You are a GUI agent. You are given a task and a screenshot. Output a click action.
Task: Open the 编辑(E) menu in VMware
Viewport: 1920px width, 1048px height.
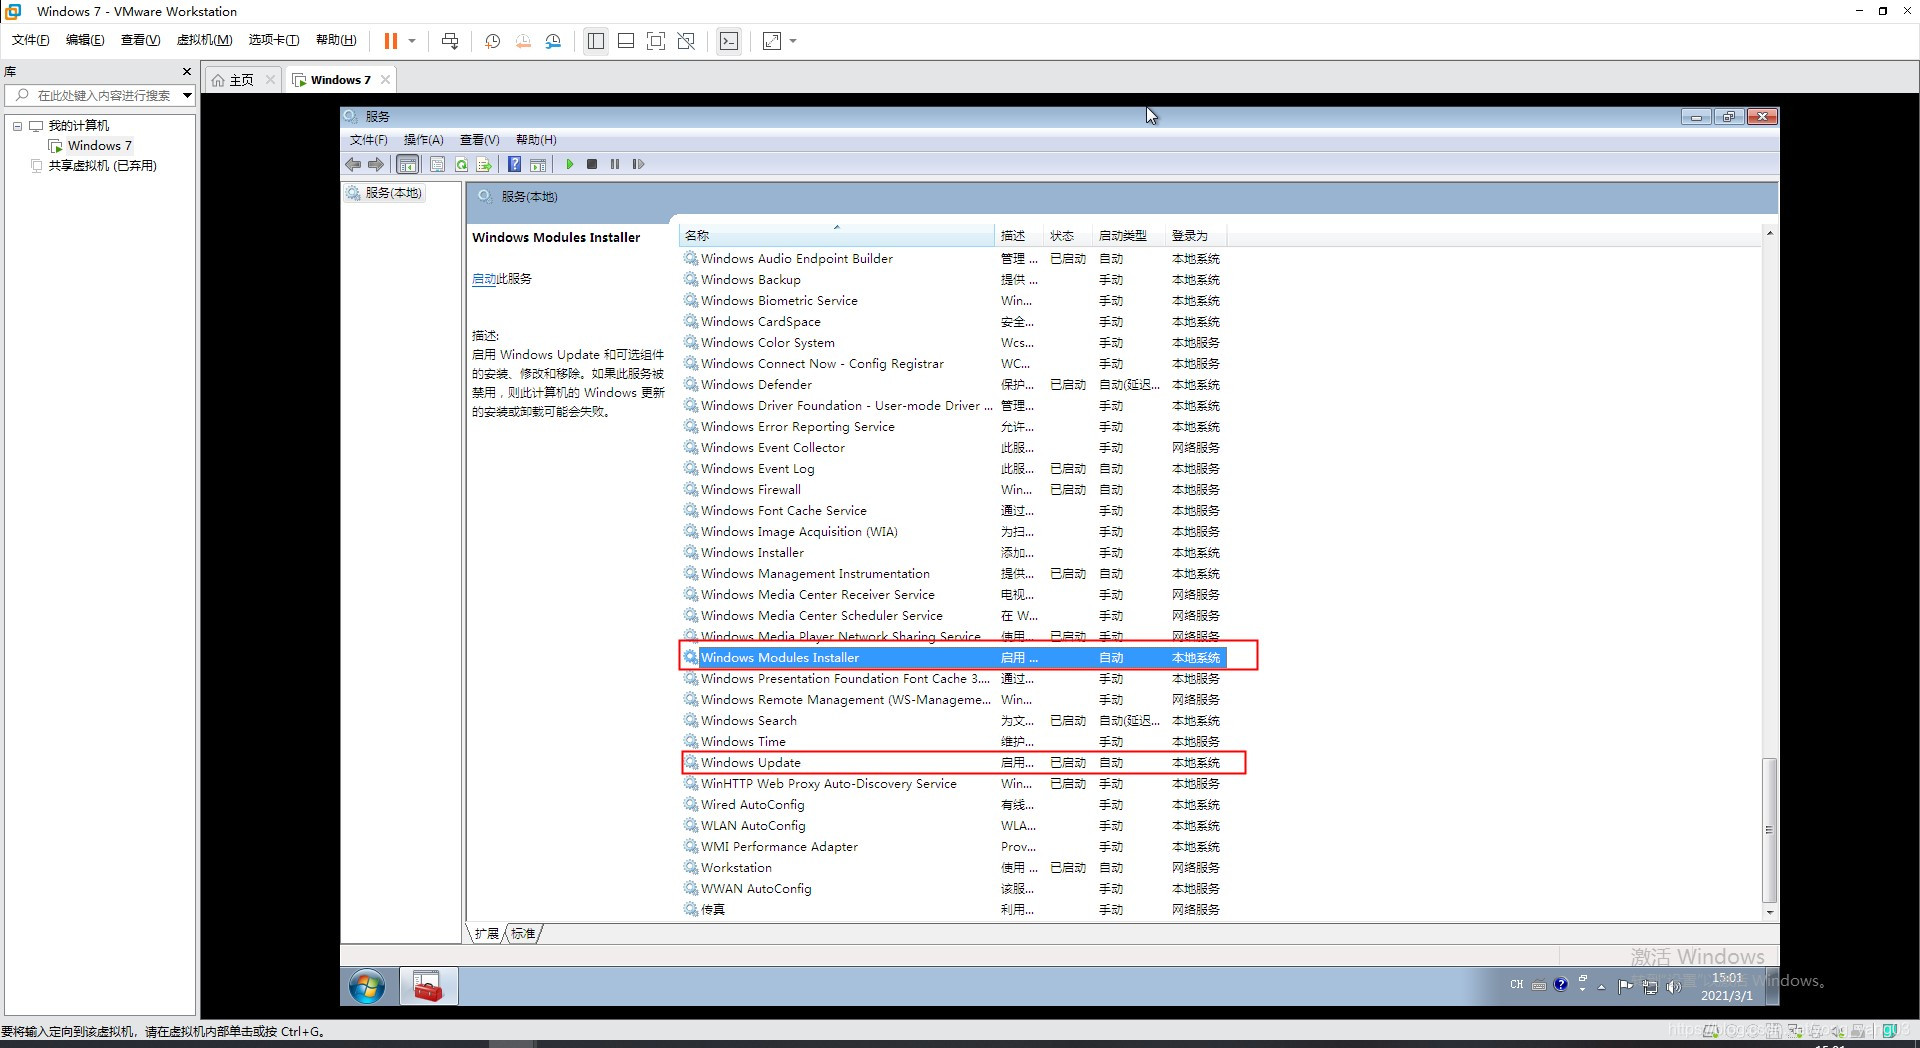coord(85,40)
